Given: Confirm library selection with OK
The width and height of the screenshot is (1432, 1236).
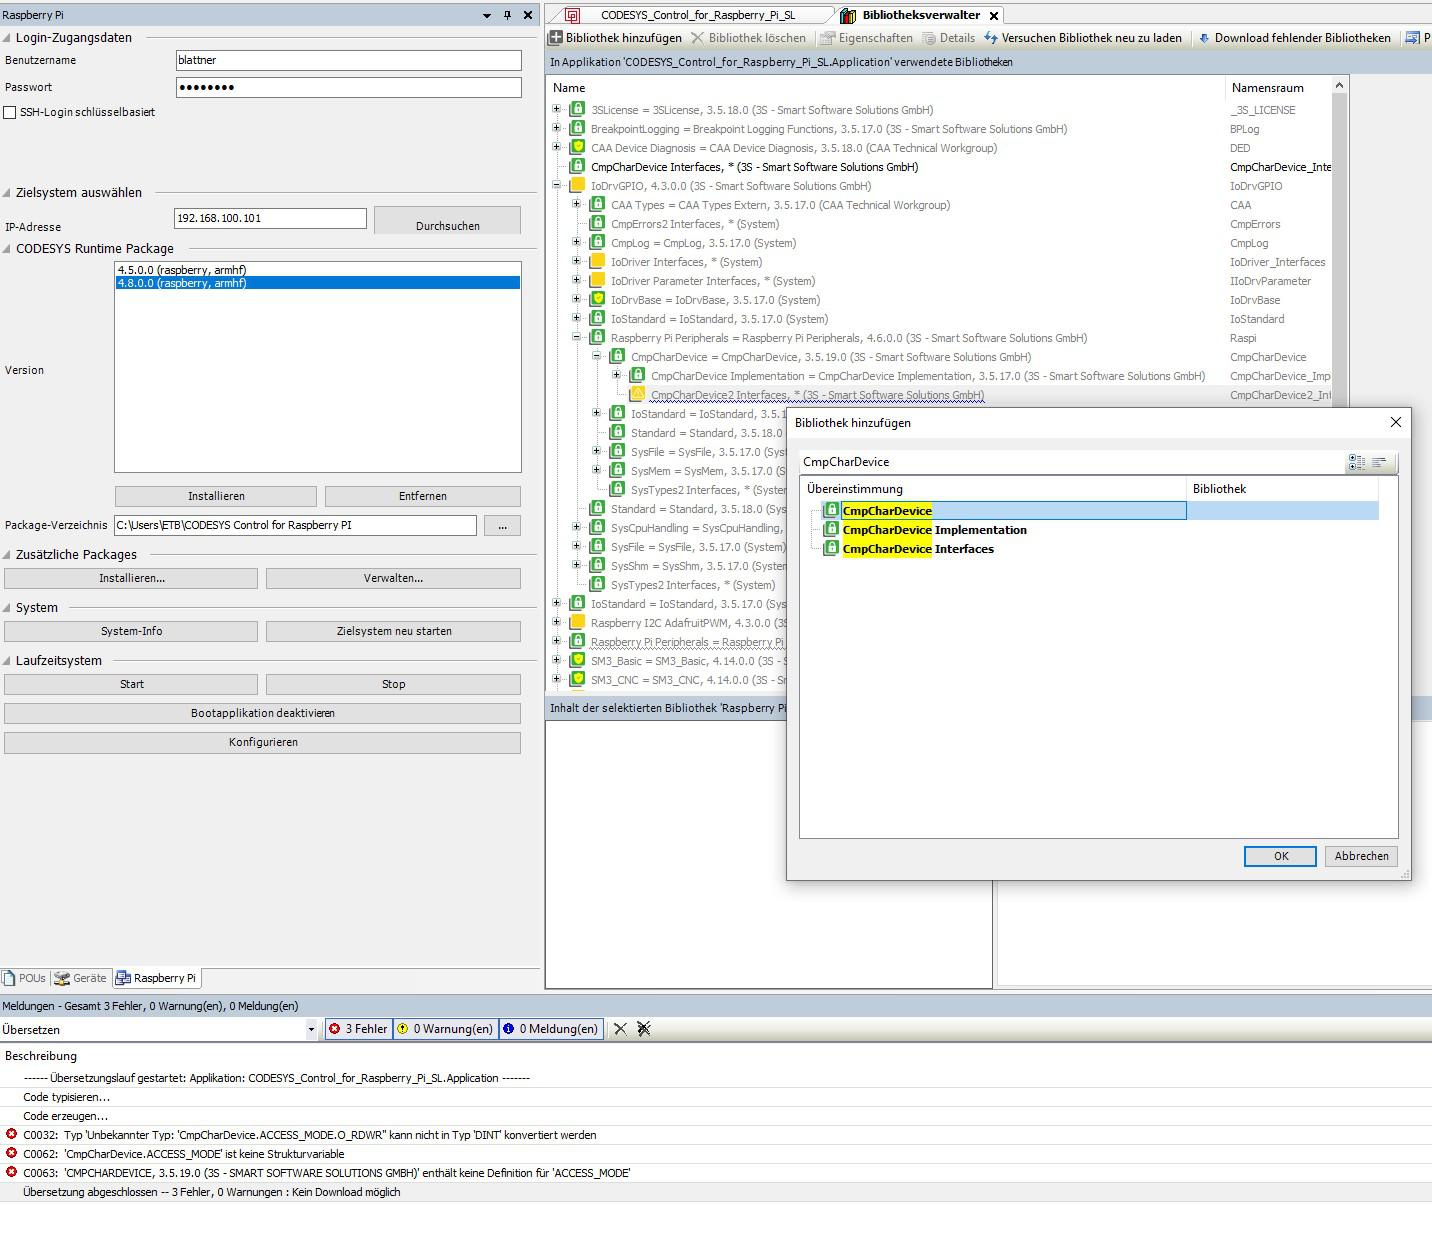Looking at the screenshot, I should tap(1279, 856).
